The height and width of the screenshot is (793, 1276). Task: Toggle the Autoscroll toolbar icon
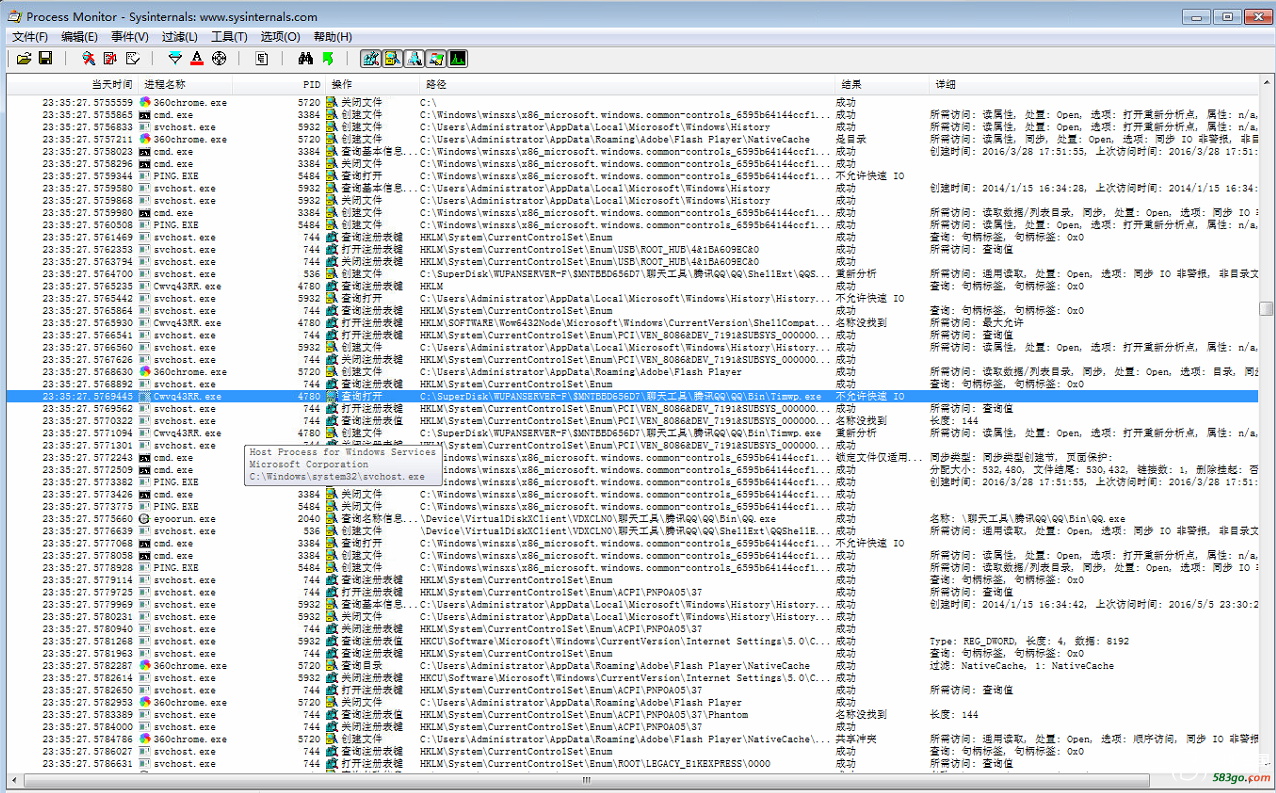click(x=110, y=59)
